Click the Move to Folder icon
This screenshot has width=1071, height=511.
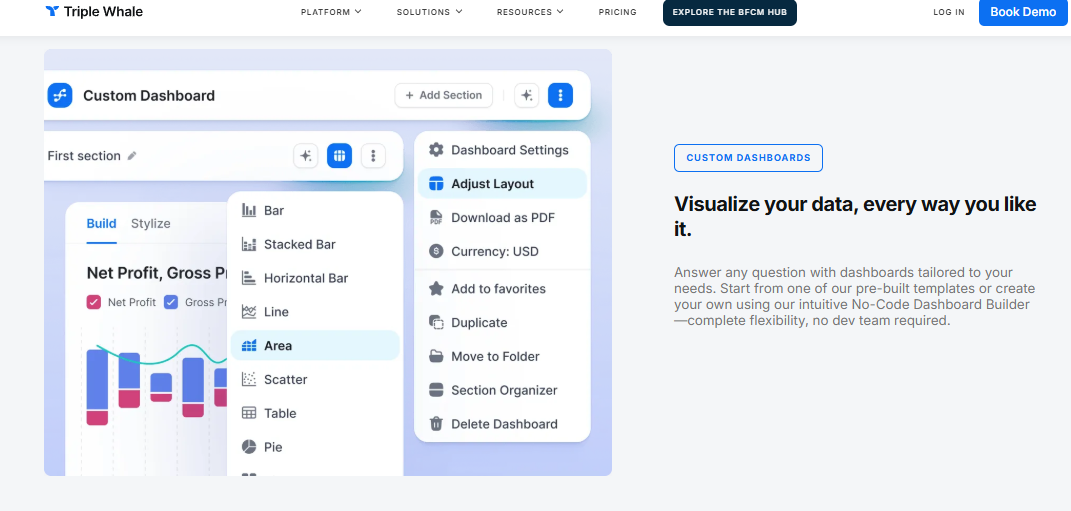(x=436, y=357)
